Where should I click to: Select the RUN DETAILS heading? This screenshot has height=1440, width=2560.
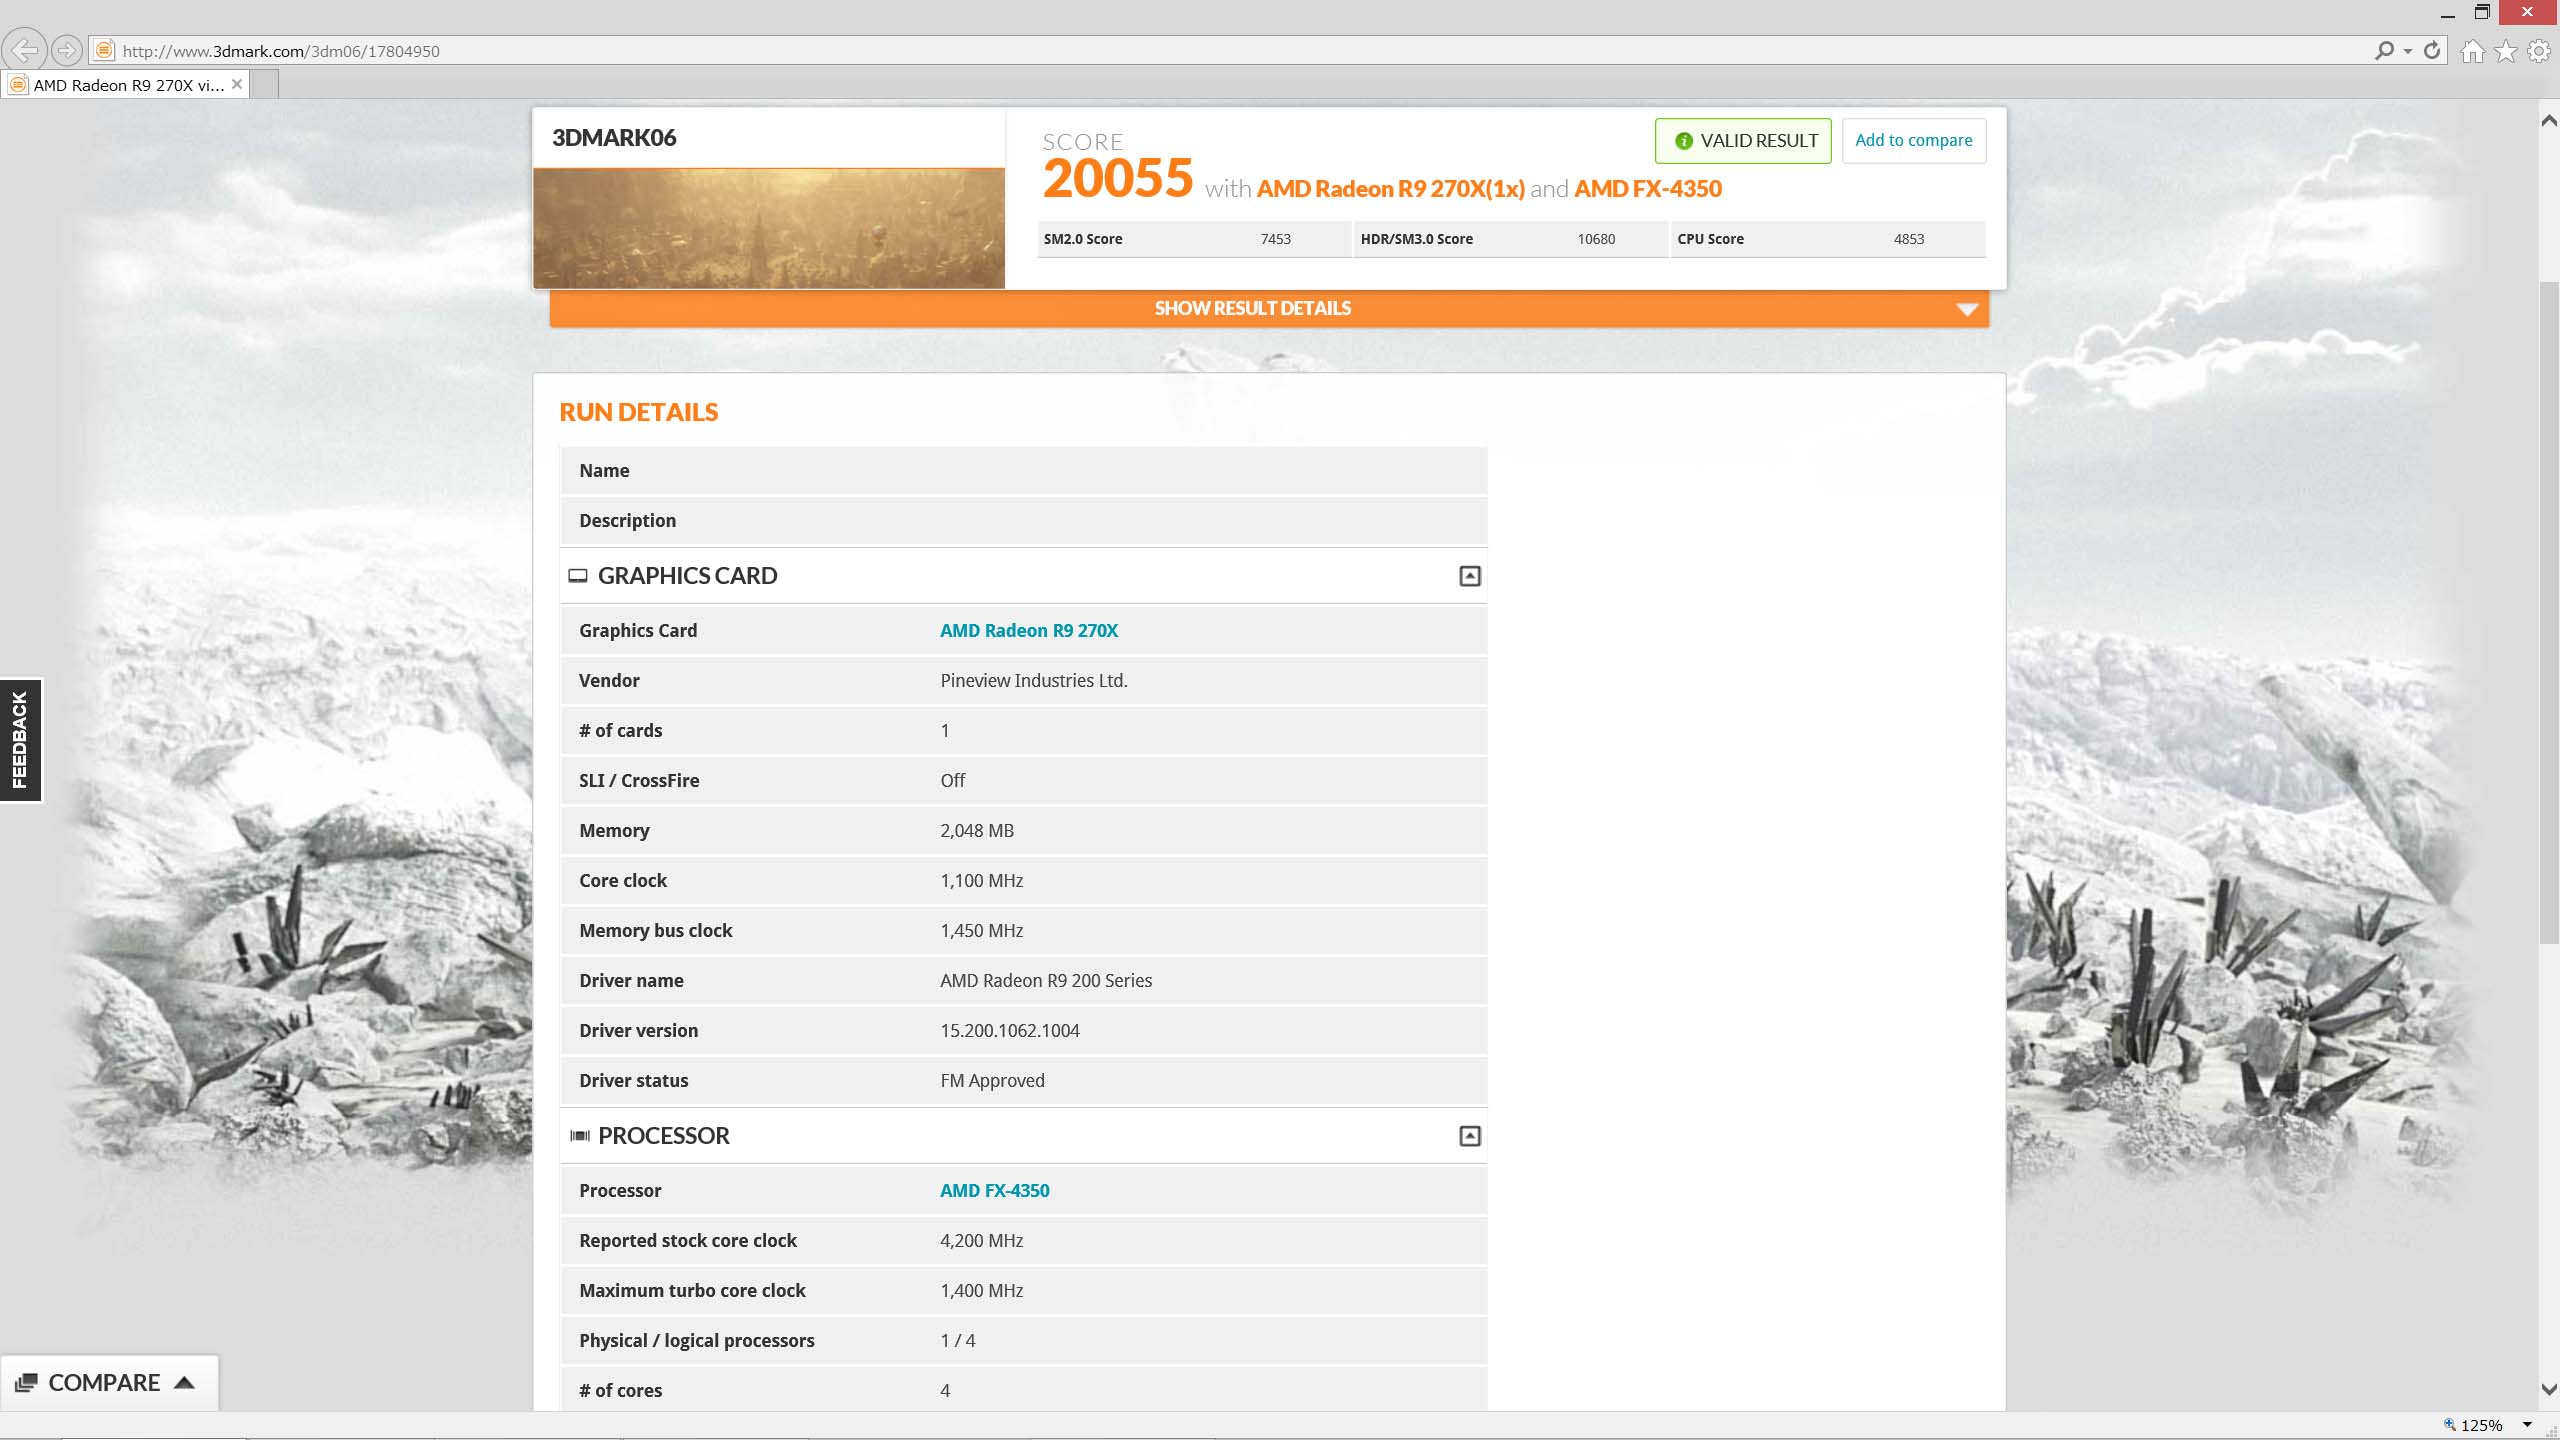(638, 413)
